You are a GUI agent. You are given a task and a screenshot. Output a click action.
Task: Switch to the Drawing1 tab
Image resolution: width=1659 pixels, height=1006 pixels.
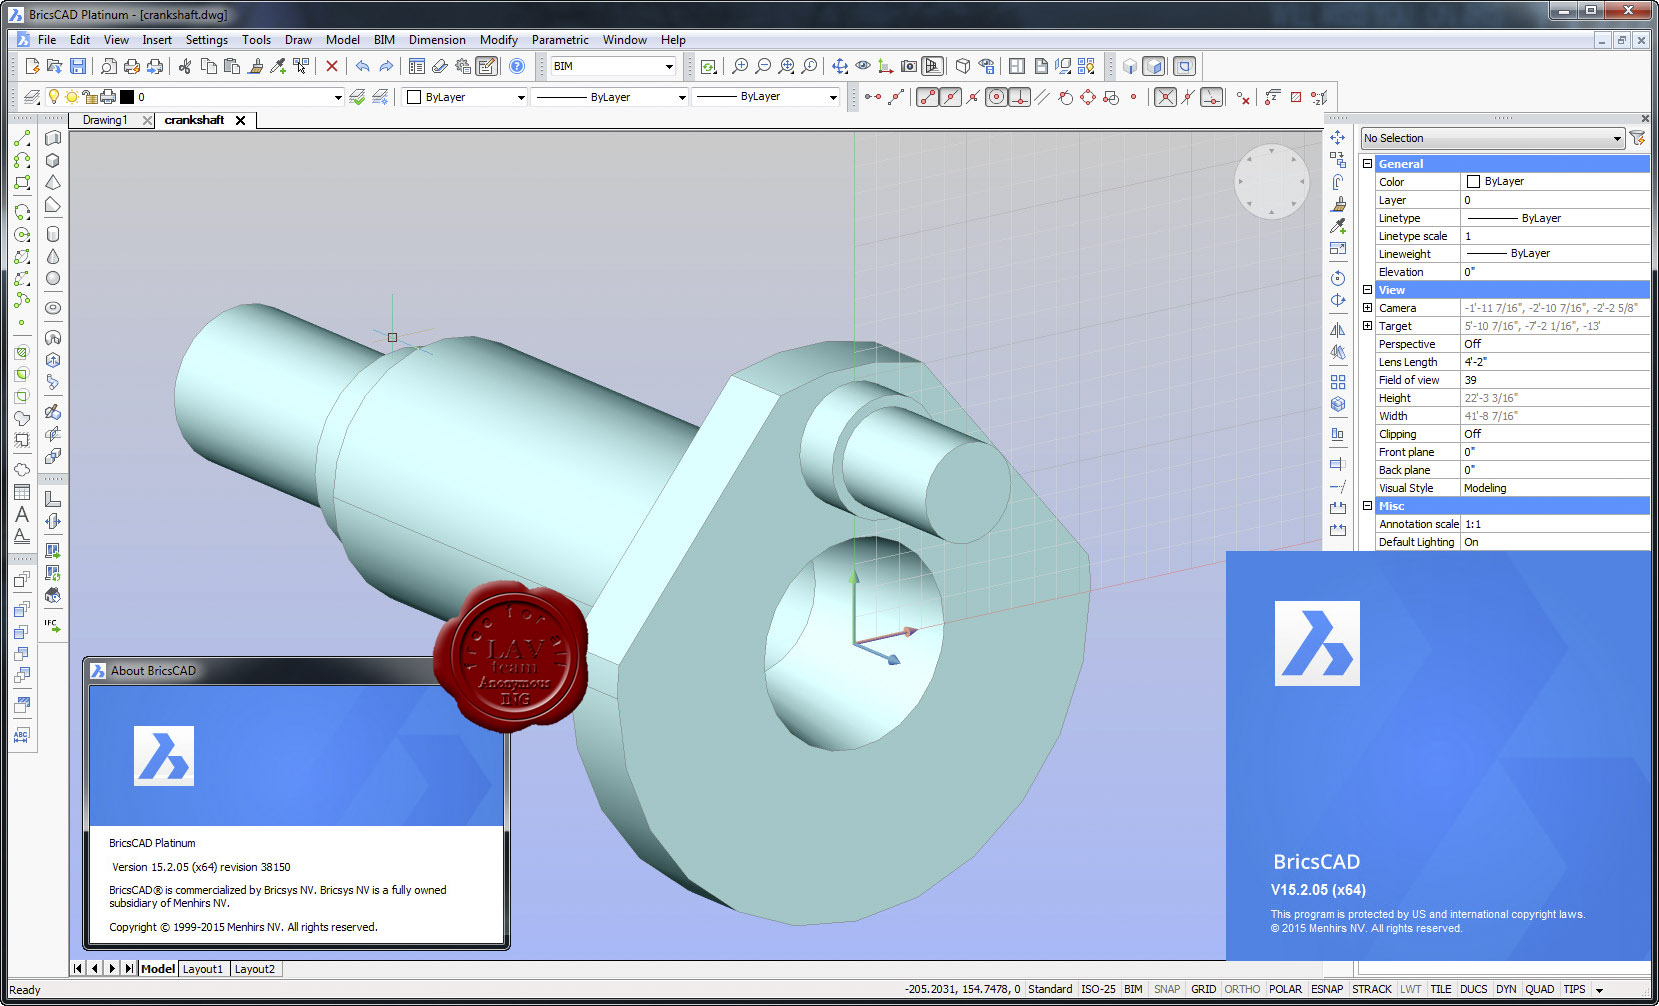click(x=105, y=120)
